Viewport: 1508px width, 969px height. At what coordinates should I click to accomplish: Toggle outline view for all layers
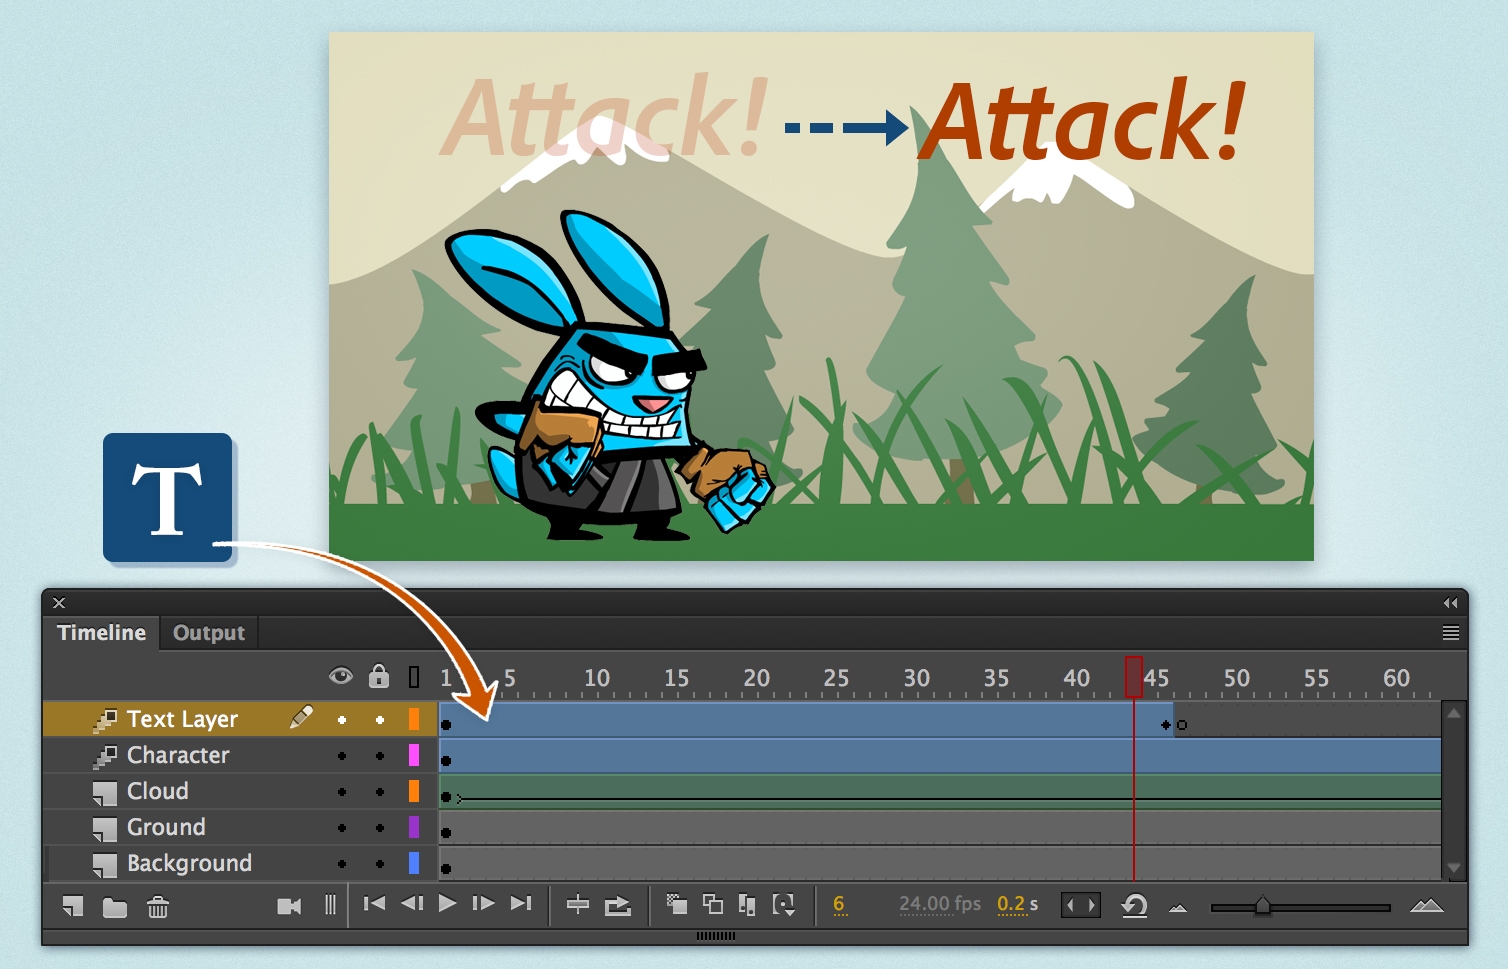point(412,676)
